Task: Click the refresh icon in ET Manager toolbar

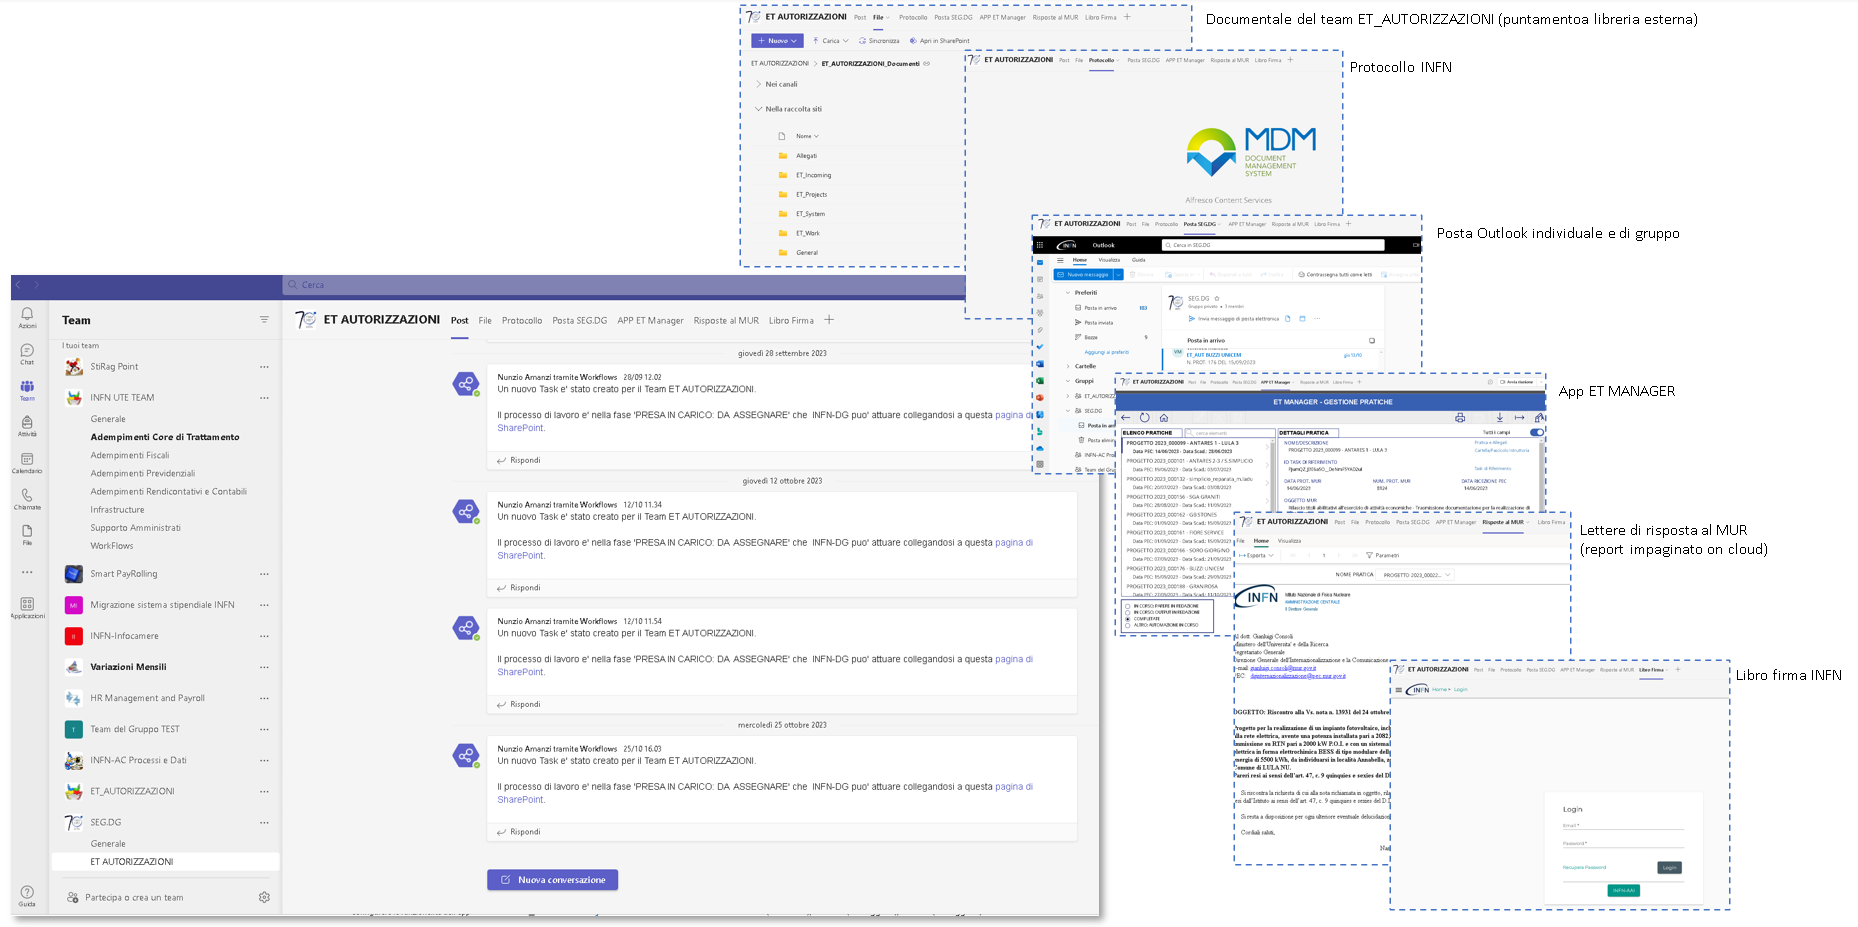Action: tap(1145, 417)
